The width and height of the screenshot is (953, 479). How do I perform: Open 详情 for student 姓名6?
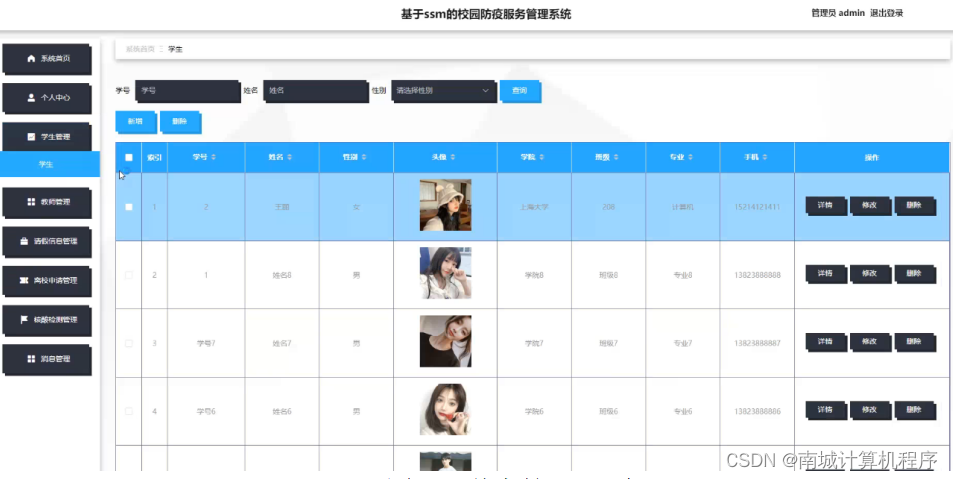(x=825, y=410)
